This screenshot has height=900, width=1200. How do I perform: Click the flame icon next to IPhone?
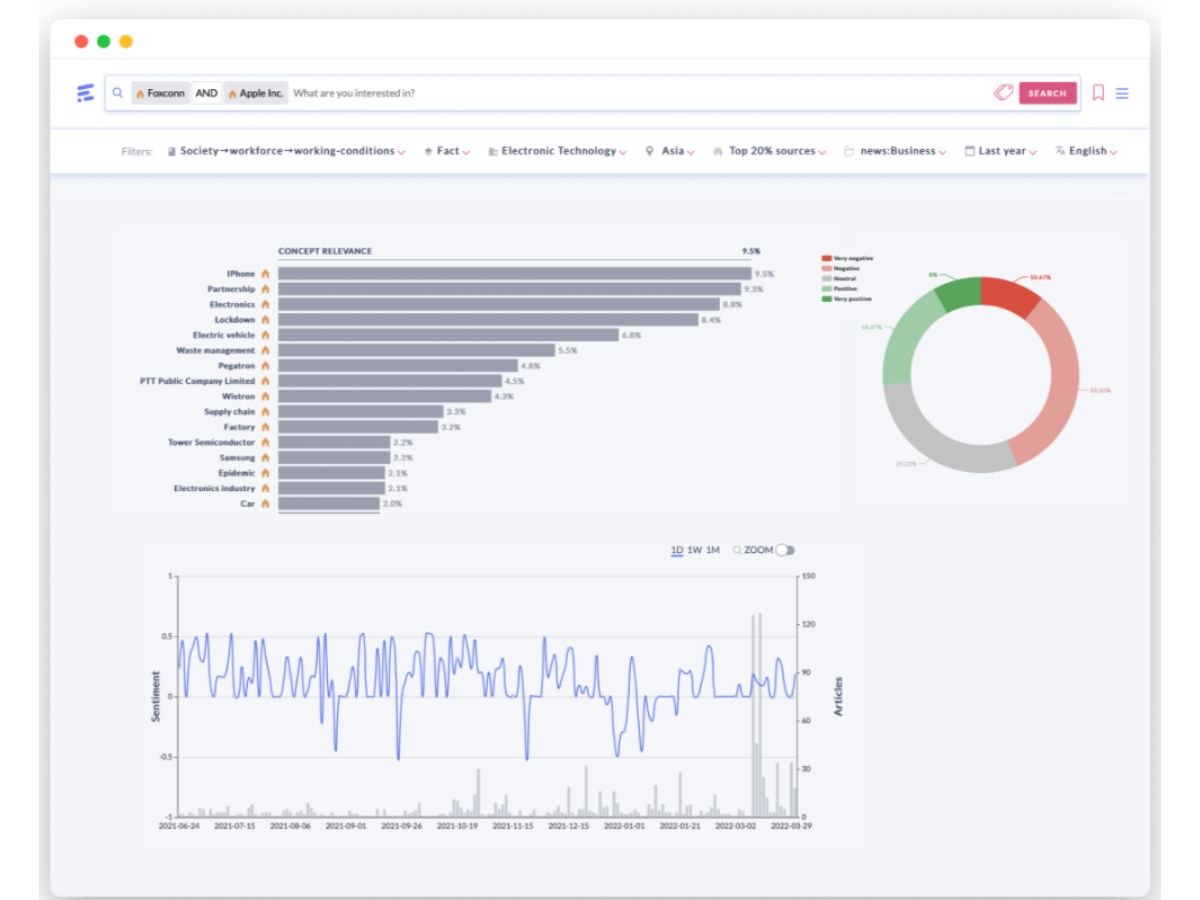coord(265,273)
